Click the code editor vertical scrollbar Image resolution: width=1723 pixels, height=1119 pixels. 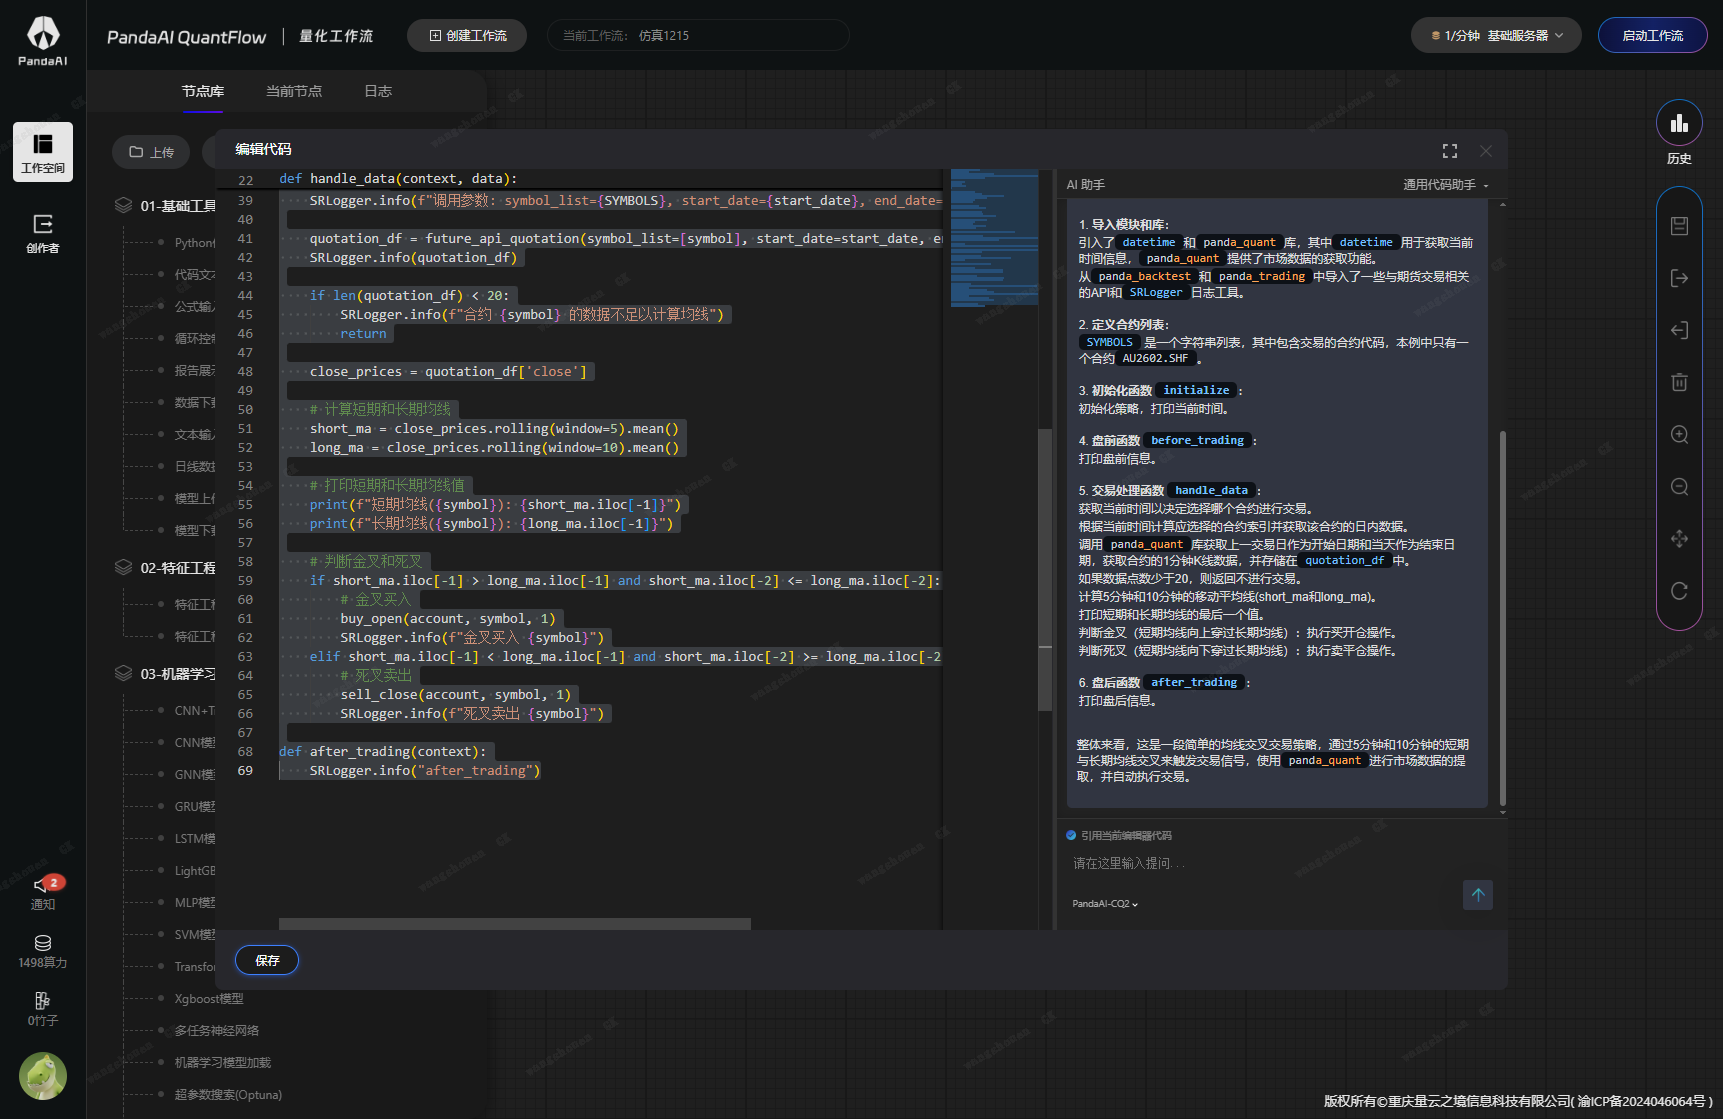click(1045, 570)
